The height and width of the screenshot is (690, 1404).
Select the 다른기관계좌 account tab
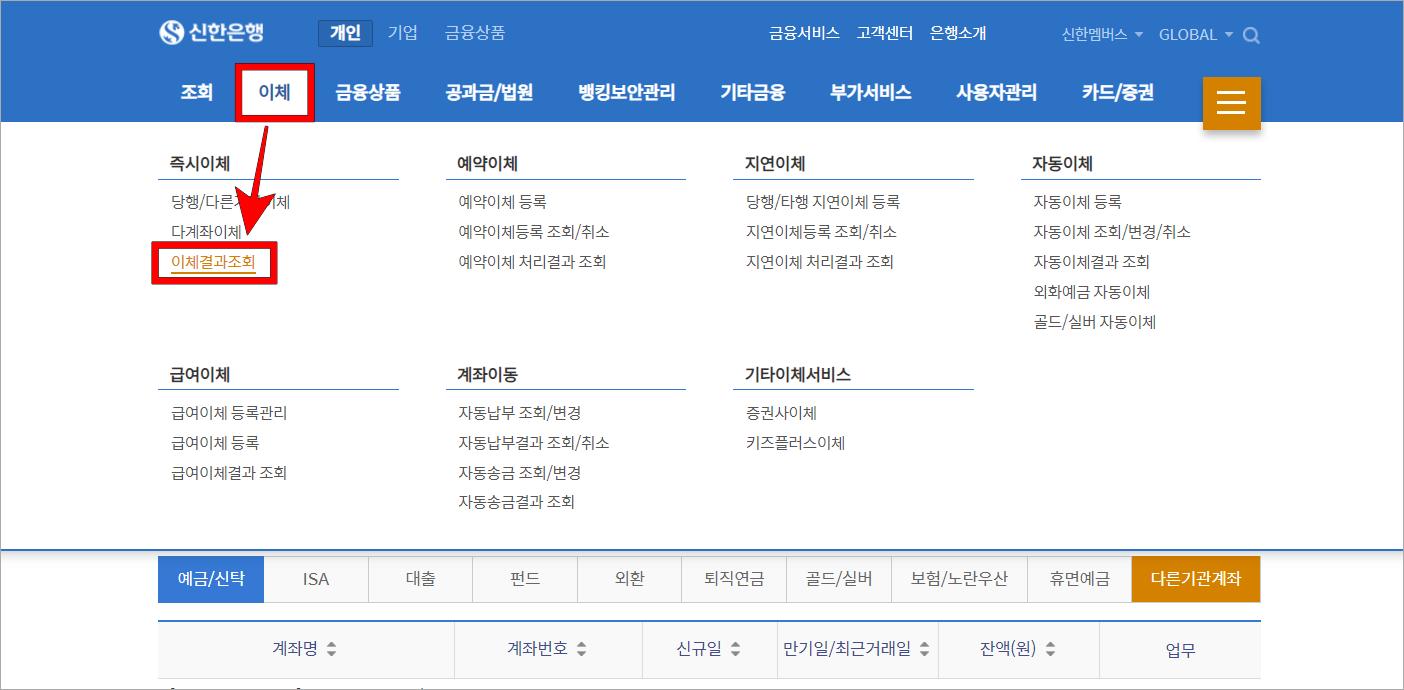click(x=1196, y=578)
